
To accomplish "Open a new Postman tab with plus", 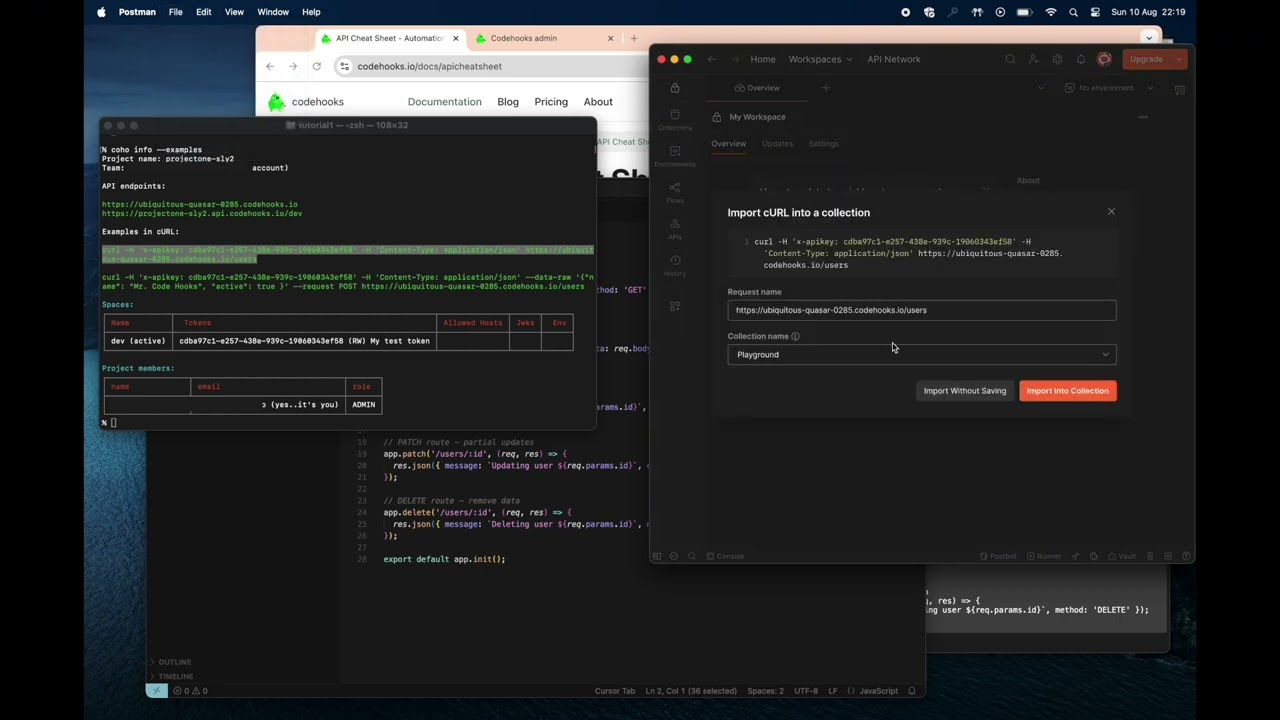I will [x=825, y=88].
